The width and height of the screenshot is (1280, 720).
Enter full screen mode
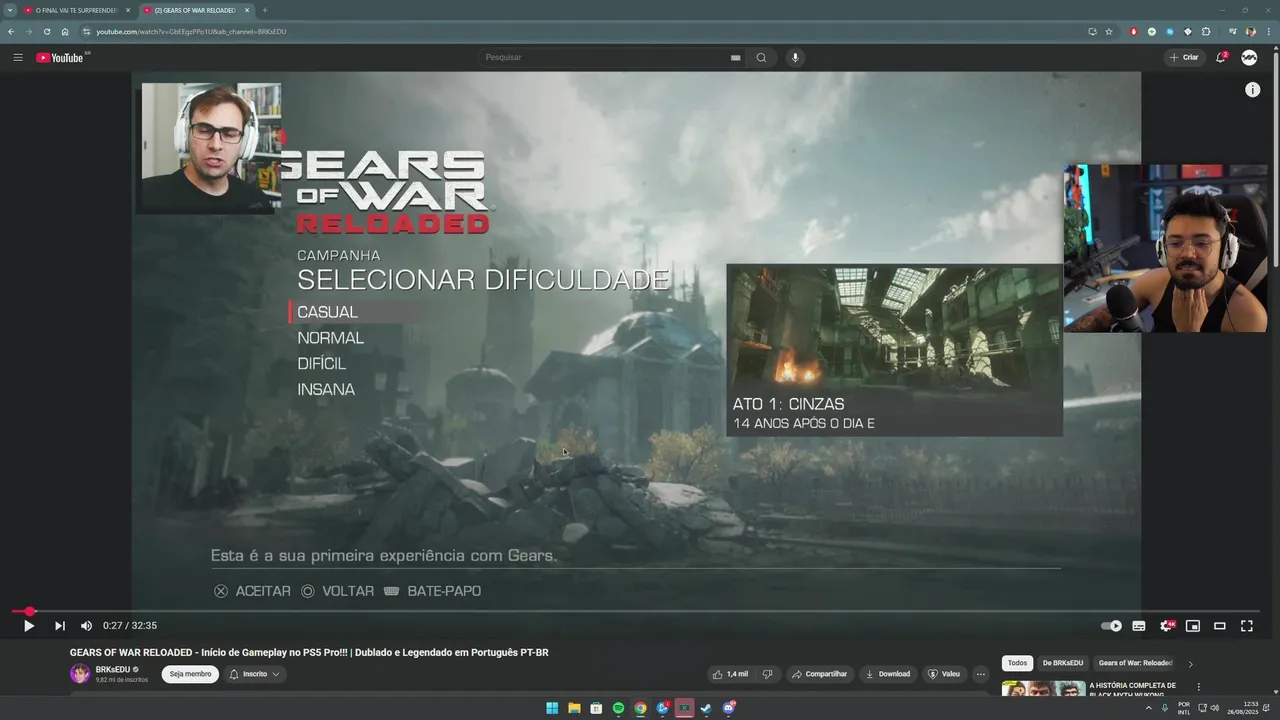(x=1247, y=626)
